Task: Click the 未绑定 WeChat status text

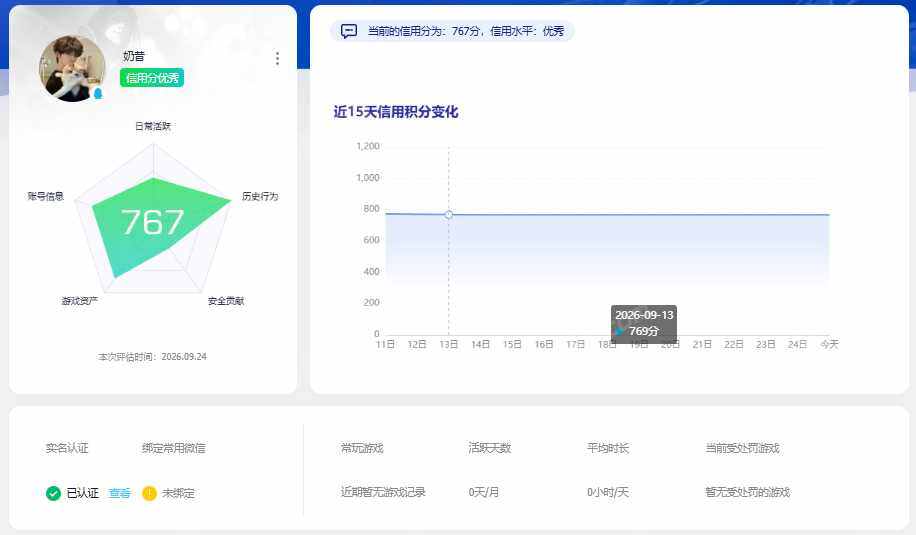Action: (x=178, y=493)
